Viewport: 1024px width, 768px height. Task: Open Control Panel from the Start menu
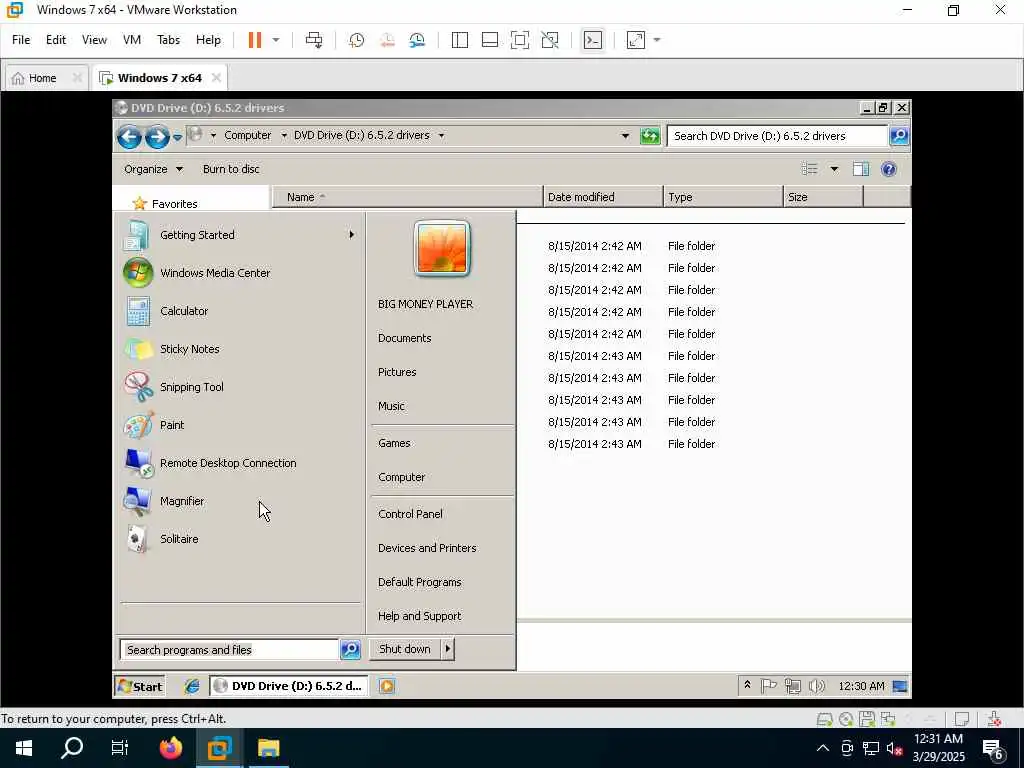pos(410,514)
